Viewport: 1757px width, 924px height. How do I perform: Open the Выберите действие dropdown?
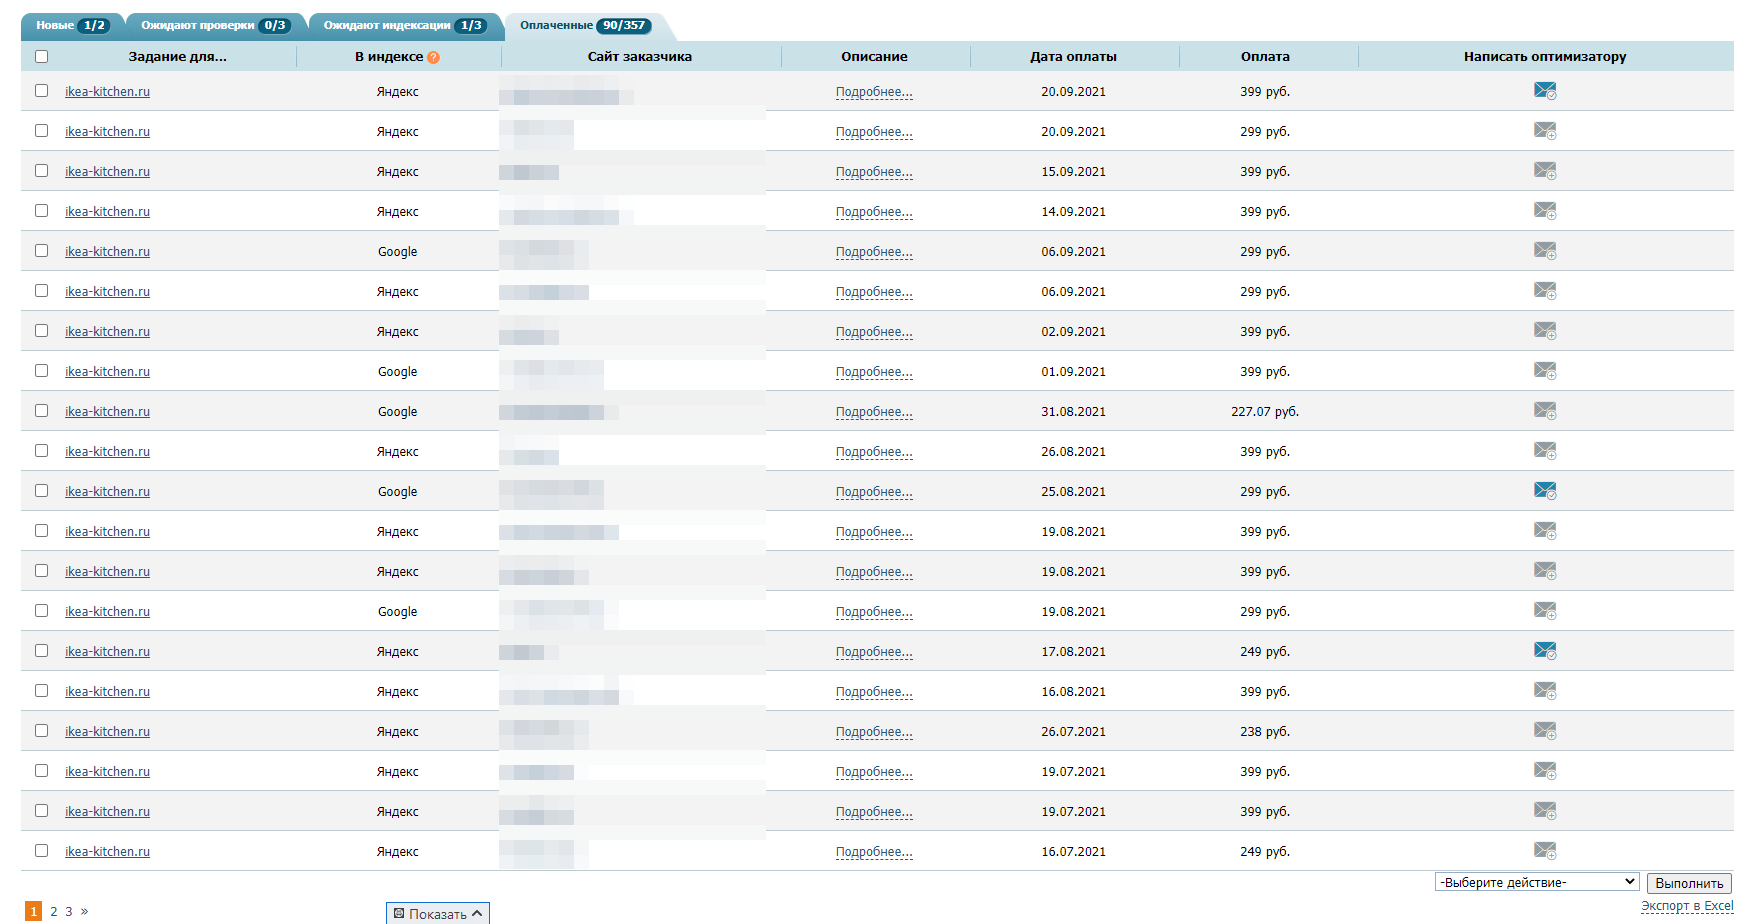[x=1537, y=882]
